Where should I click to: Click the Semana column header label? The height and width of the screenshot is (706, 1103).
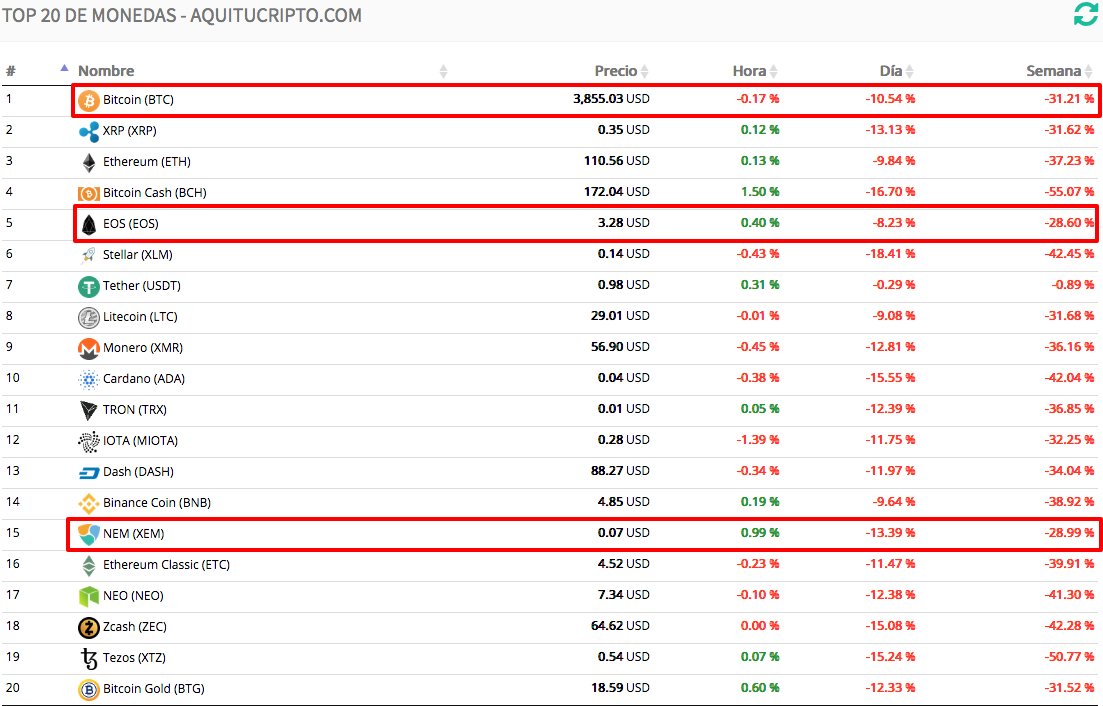click(x=1054, y=71)
